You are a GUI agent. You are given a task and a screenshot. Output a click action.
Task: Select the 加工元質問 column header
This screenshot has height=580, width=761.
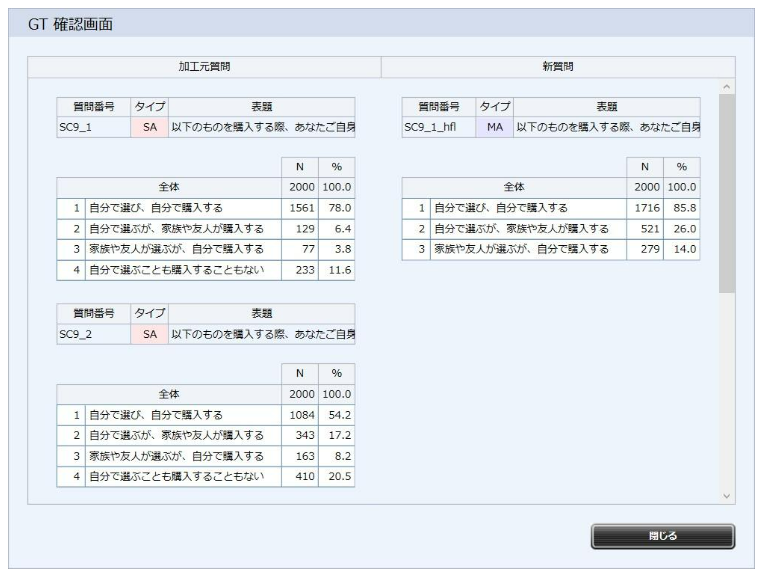point(204,66)
